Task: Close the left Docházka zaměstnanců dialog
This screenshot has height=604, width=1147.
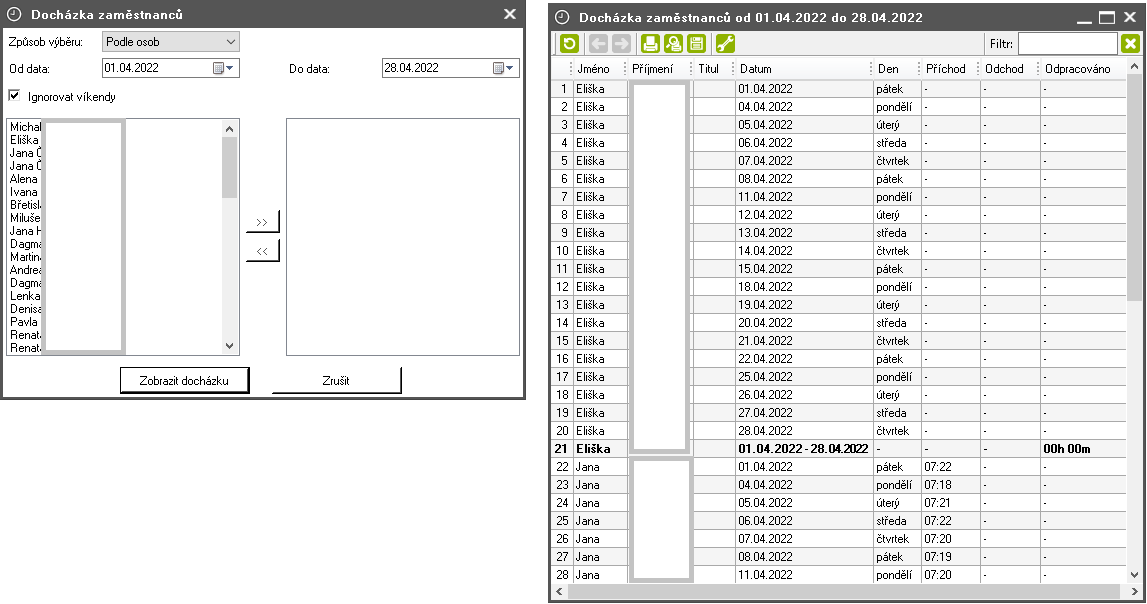Action: 510,14
